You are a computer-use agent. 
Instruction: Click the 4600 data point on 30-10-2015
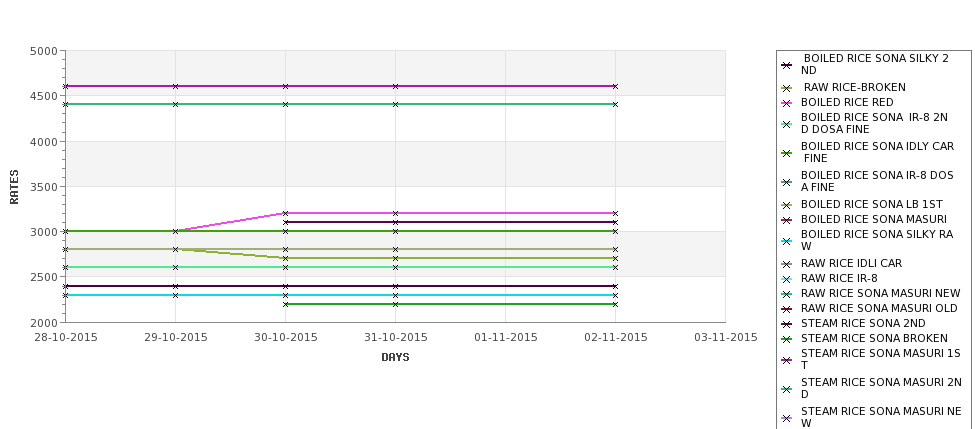point(285,86)
